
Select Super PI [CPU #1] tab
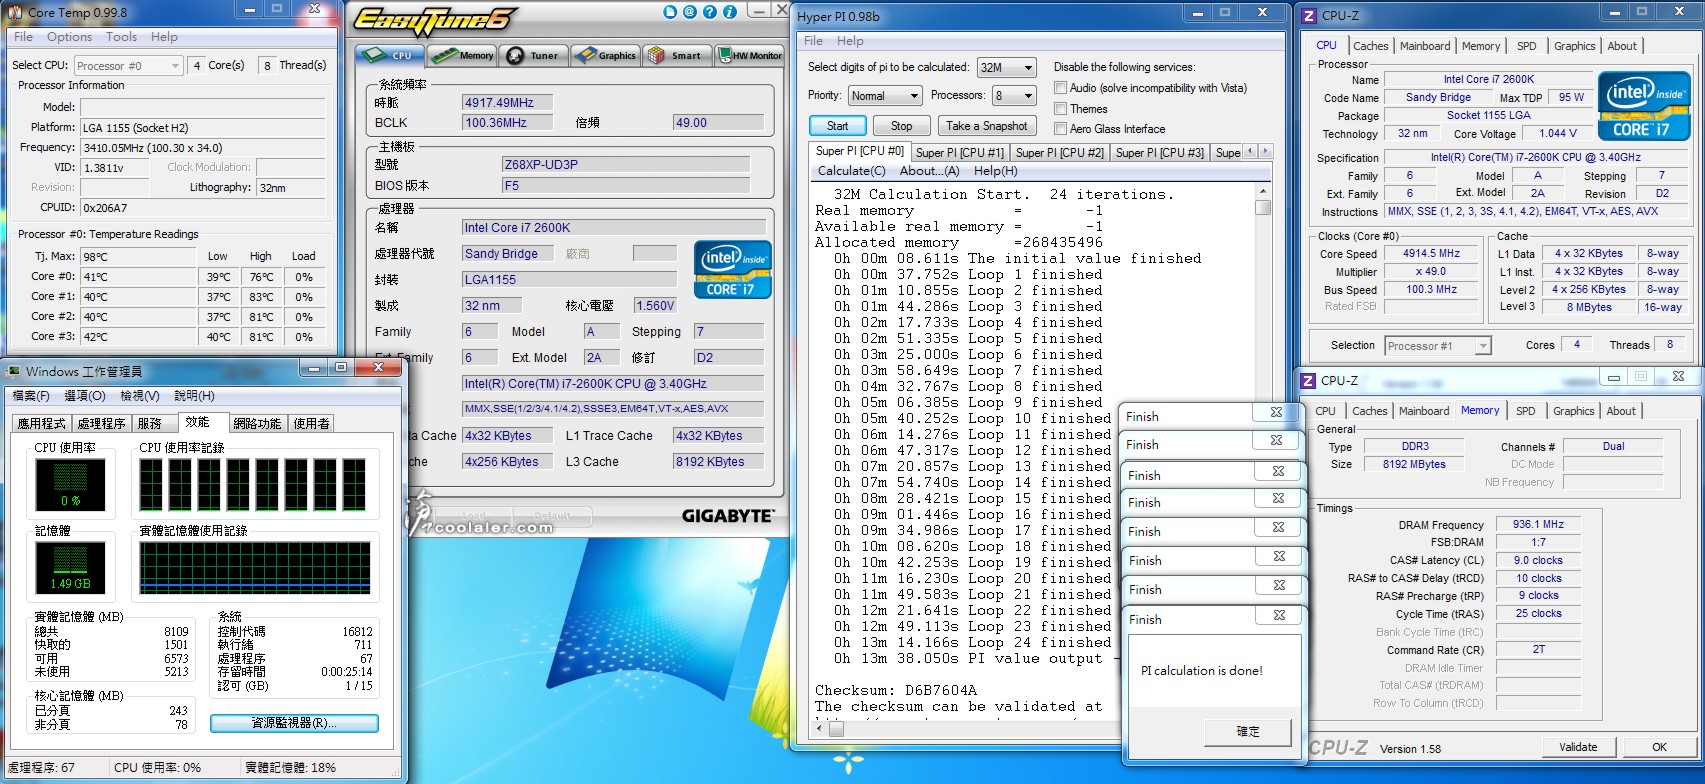[x=960, y=153]
